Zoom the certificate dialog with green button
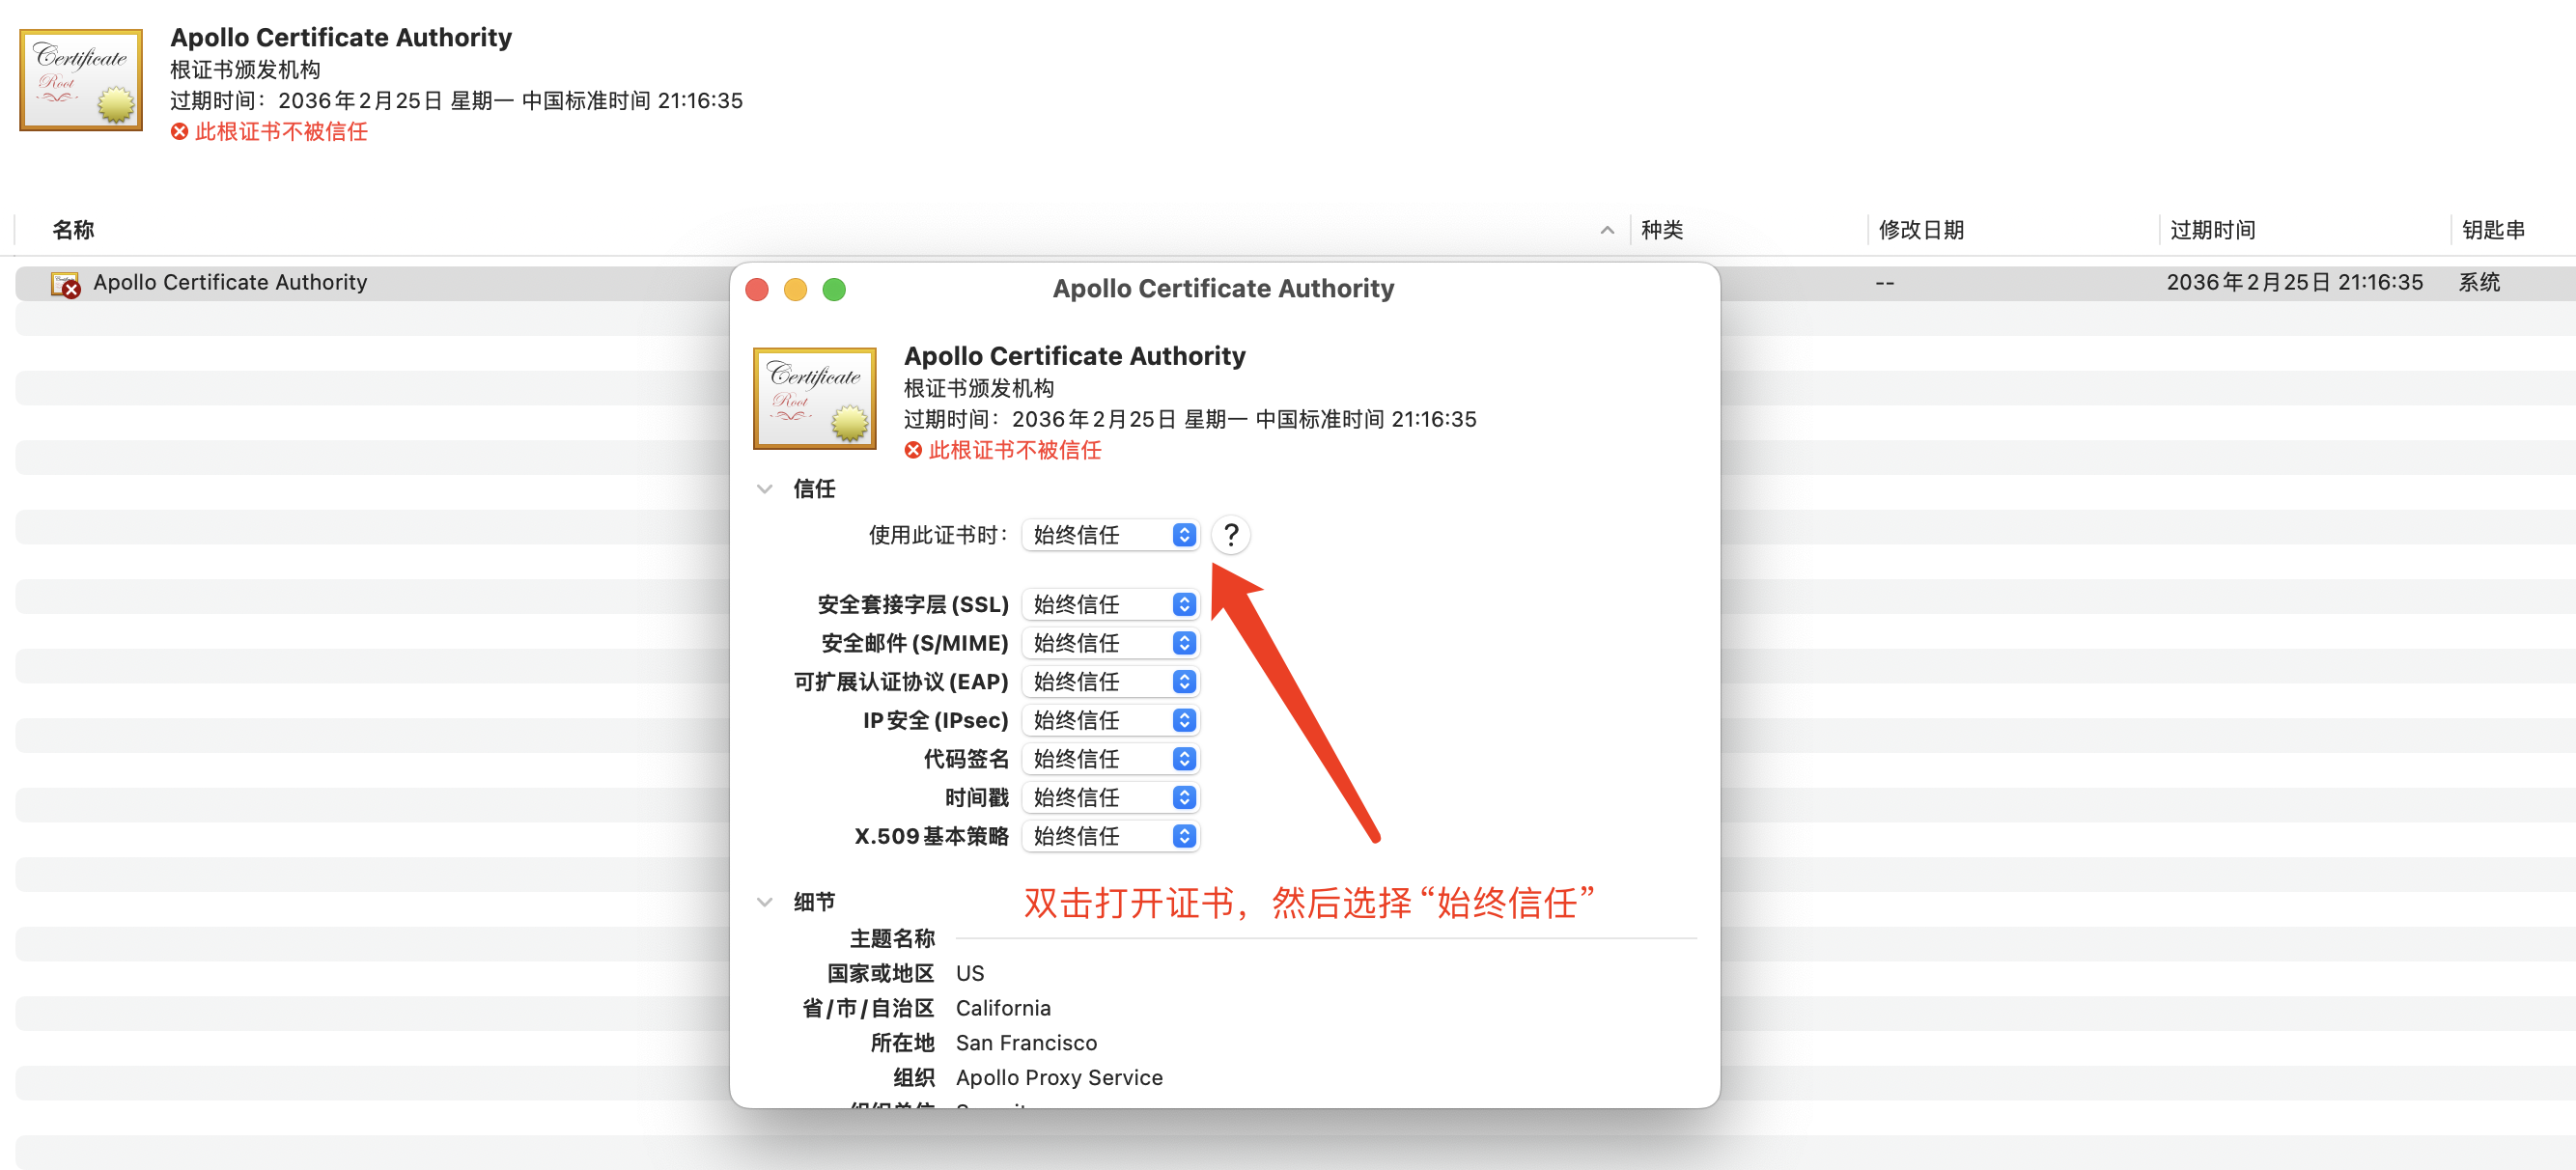This screenshot has width=2576, height=1170. tap(834, 290)
